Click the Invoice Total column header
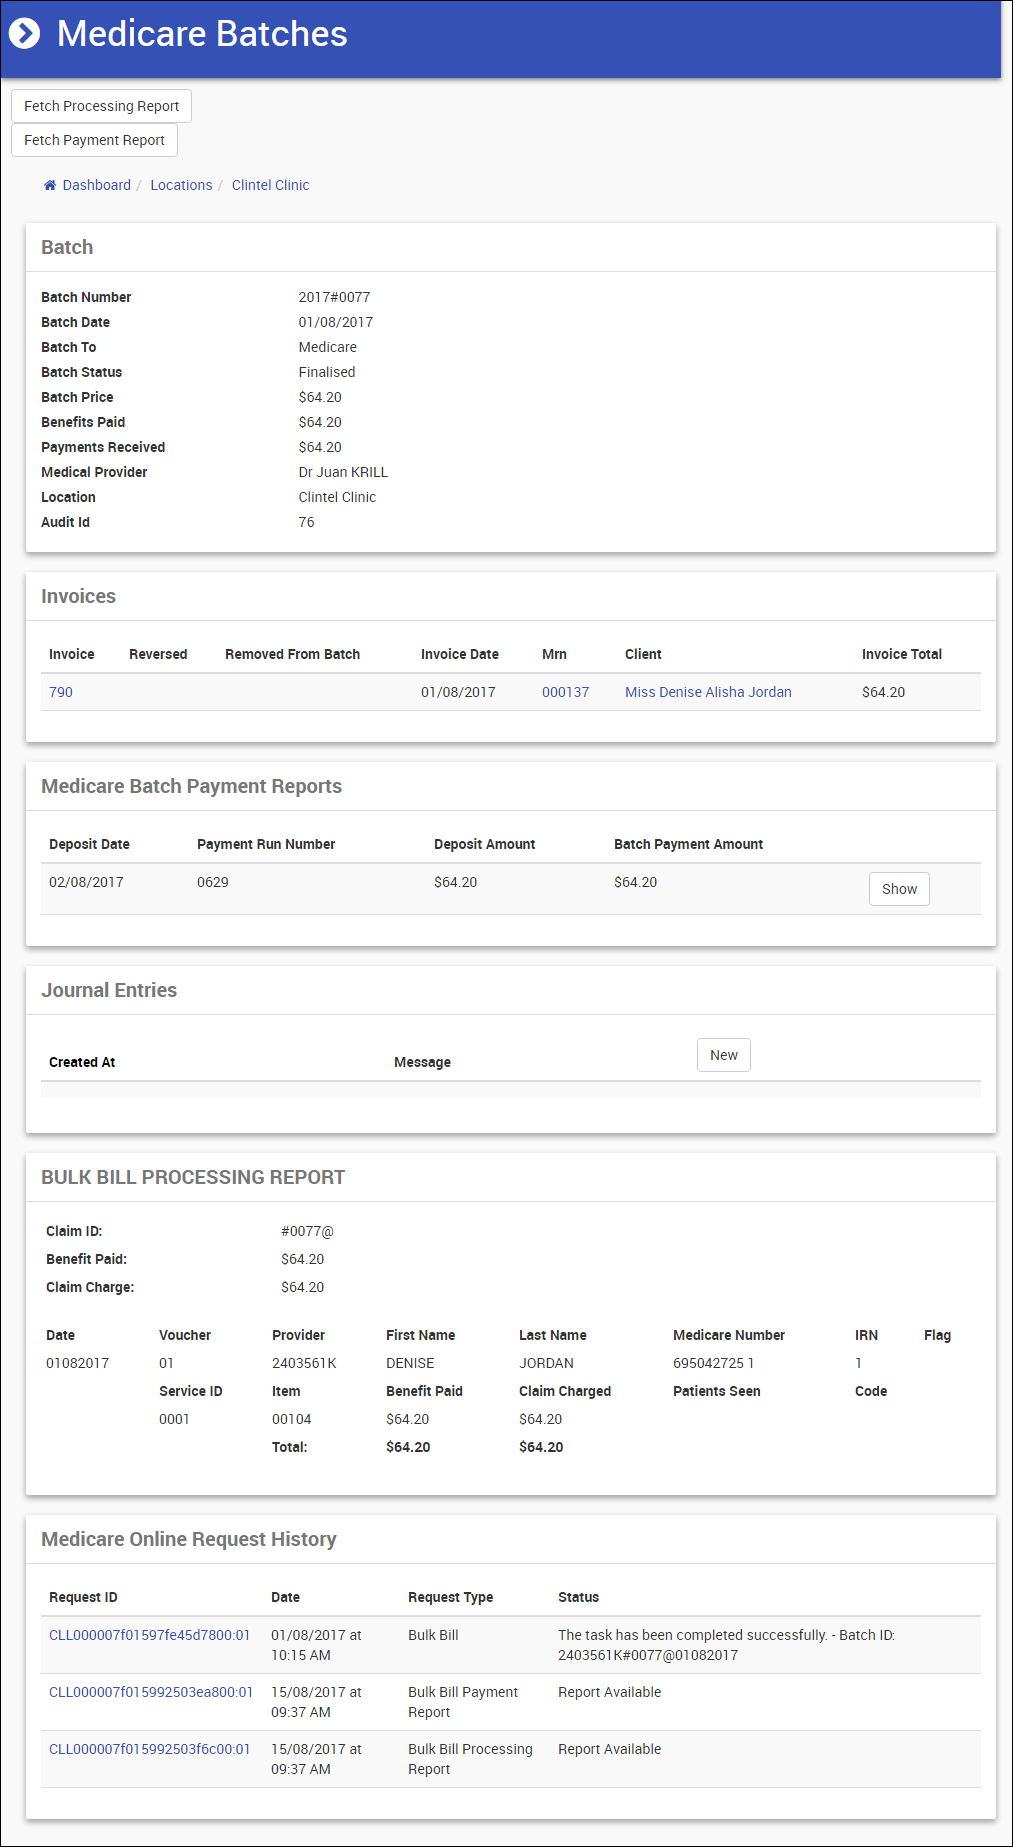The image size is (1013, 1847). point(901,654)
